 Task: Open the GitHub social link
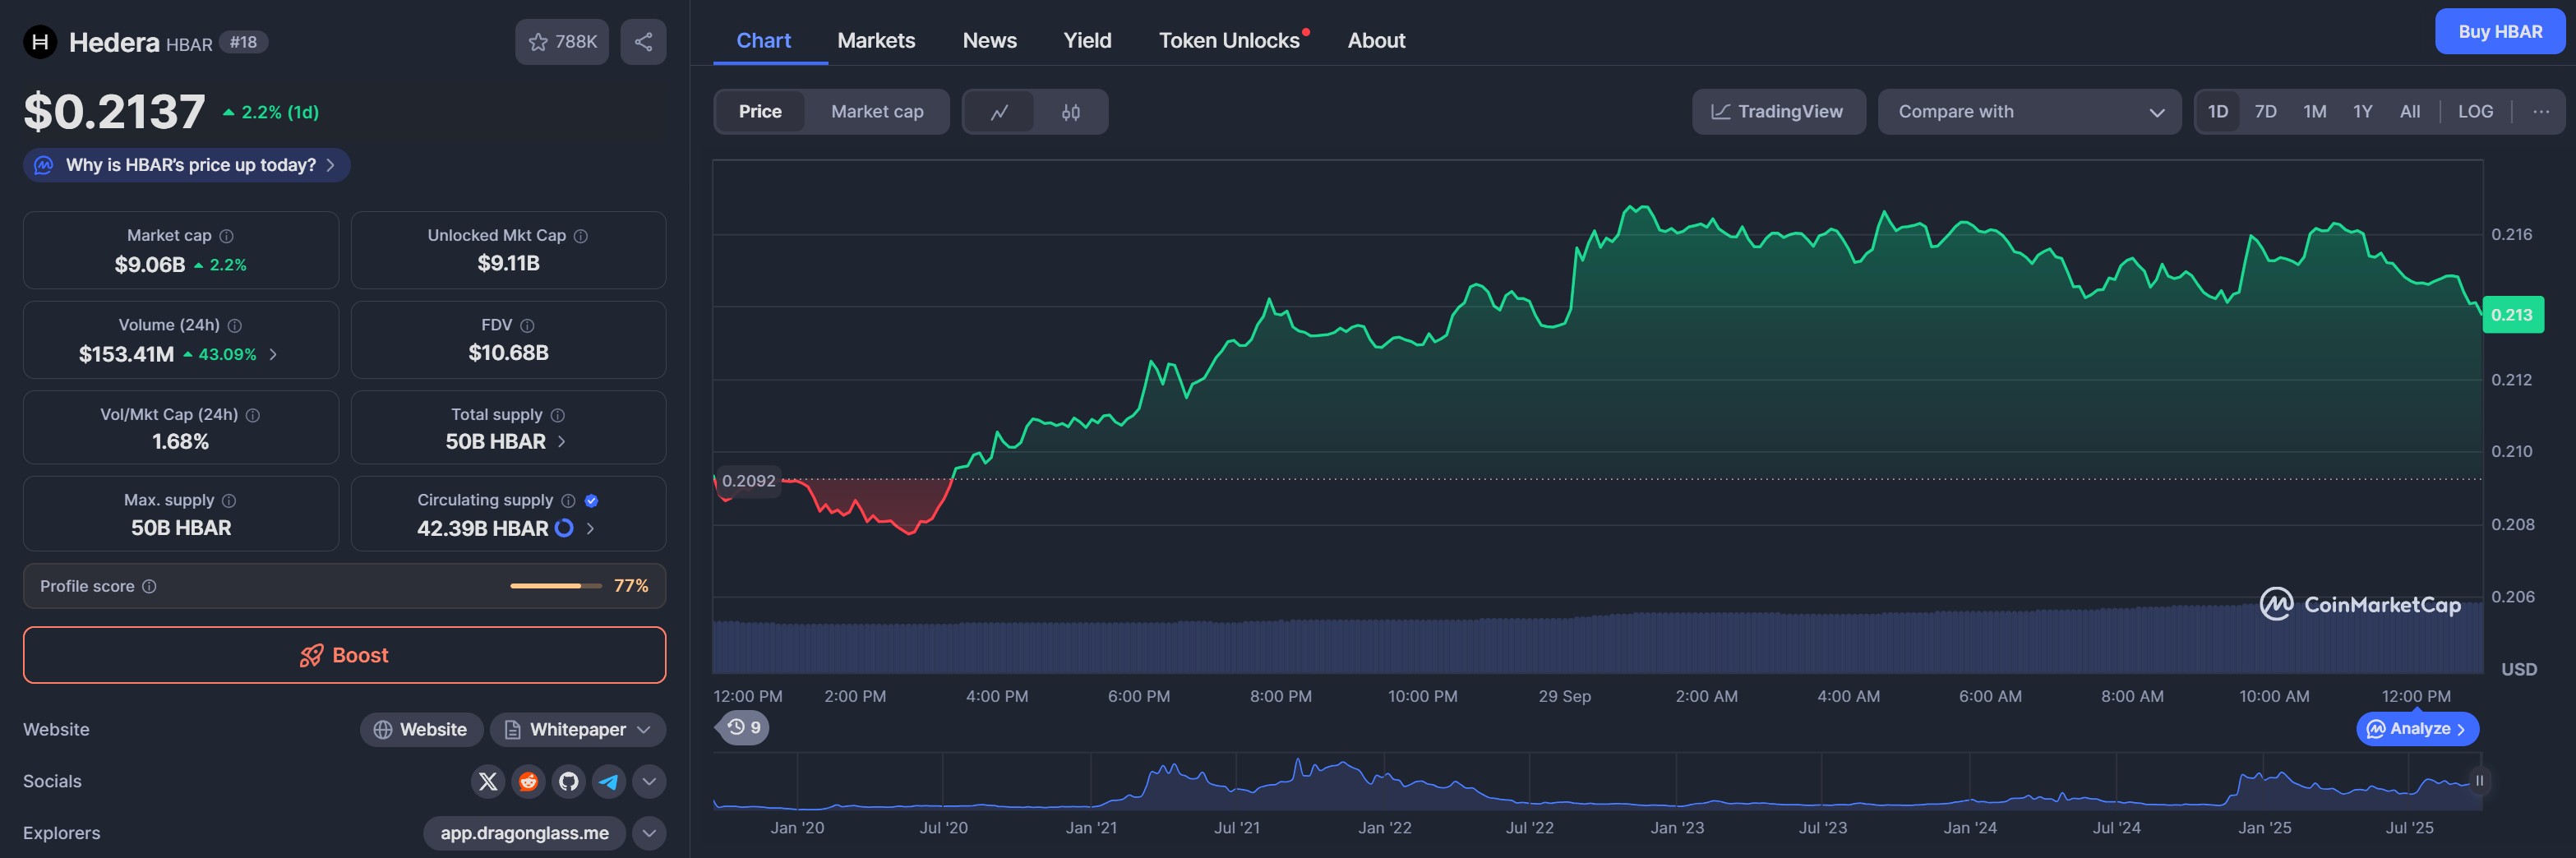click(569, 781)
